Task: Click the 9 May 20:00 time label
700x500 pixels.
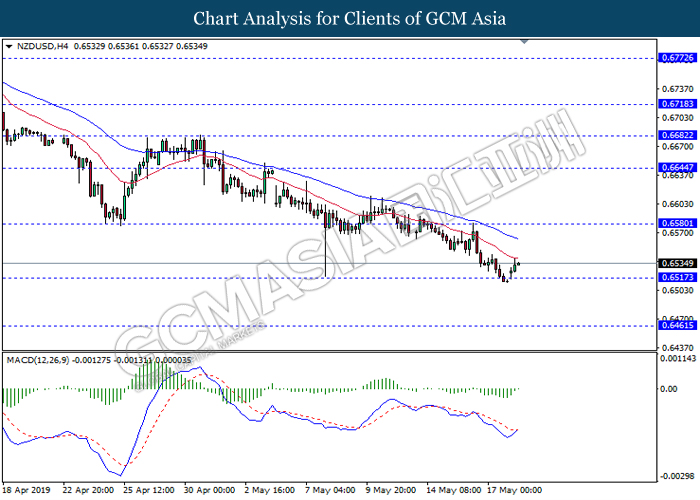Action: coord(391,490)
